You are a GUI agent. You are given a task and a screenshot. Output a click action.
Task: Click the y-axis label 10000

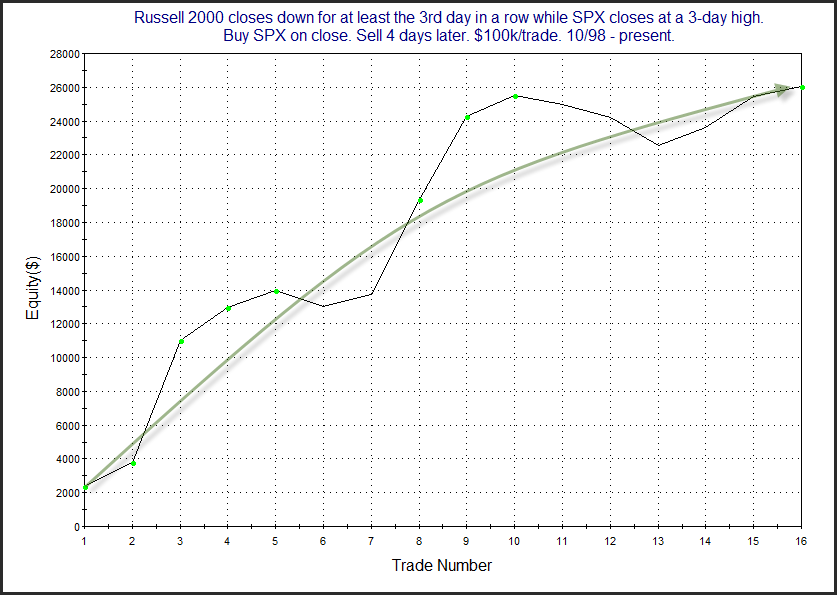64,358
